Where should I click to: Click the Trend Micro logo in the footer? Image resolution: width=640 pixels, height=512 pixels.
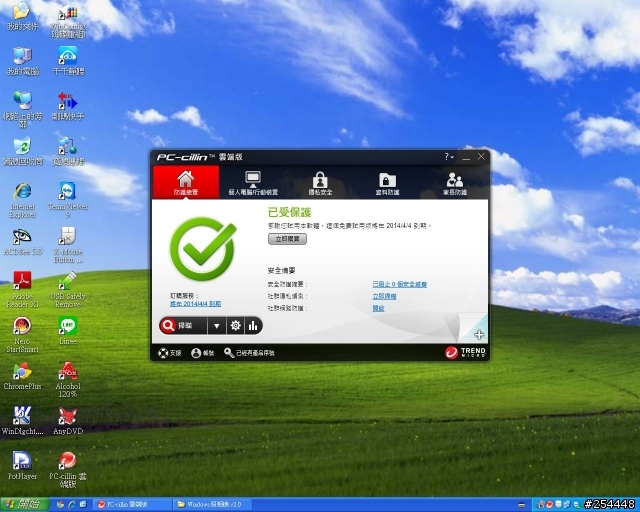pos(465,352)
